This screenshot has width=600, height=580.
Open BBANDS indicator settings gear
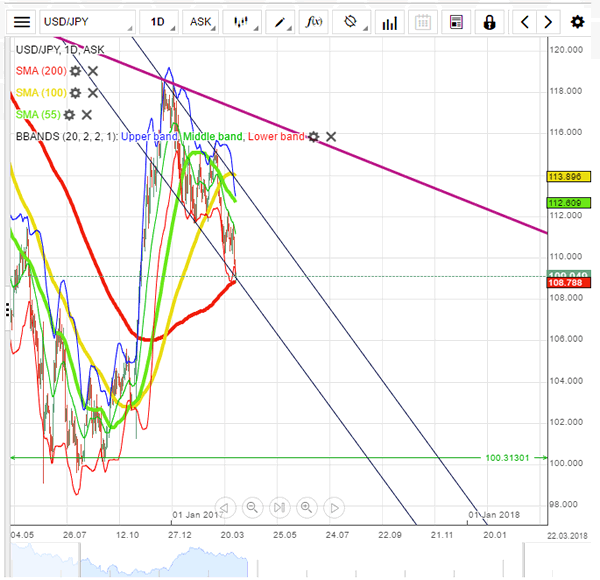pyautogui.click(x=313, y=137)
